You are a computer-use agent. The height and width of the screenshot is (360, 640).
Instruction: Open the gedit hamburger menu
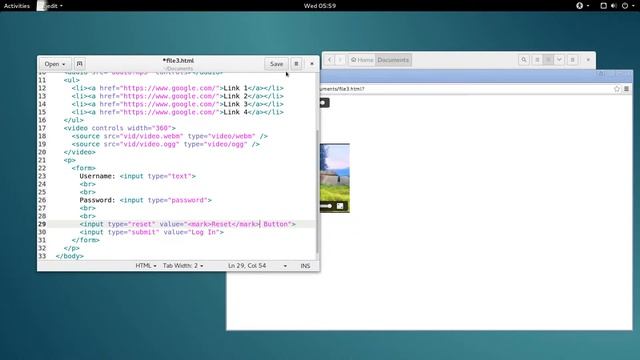point(297,64)
